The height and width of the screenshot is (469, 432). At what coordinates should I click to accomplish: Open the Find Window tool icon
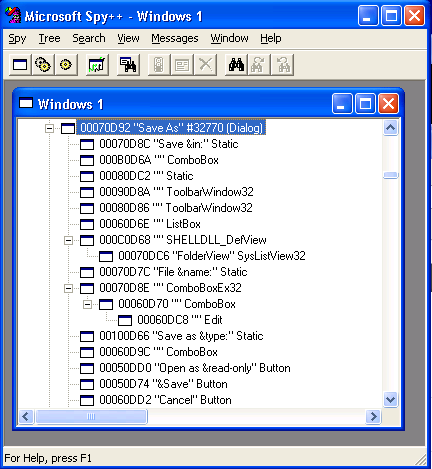point(128,64)
